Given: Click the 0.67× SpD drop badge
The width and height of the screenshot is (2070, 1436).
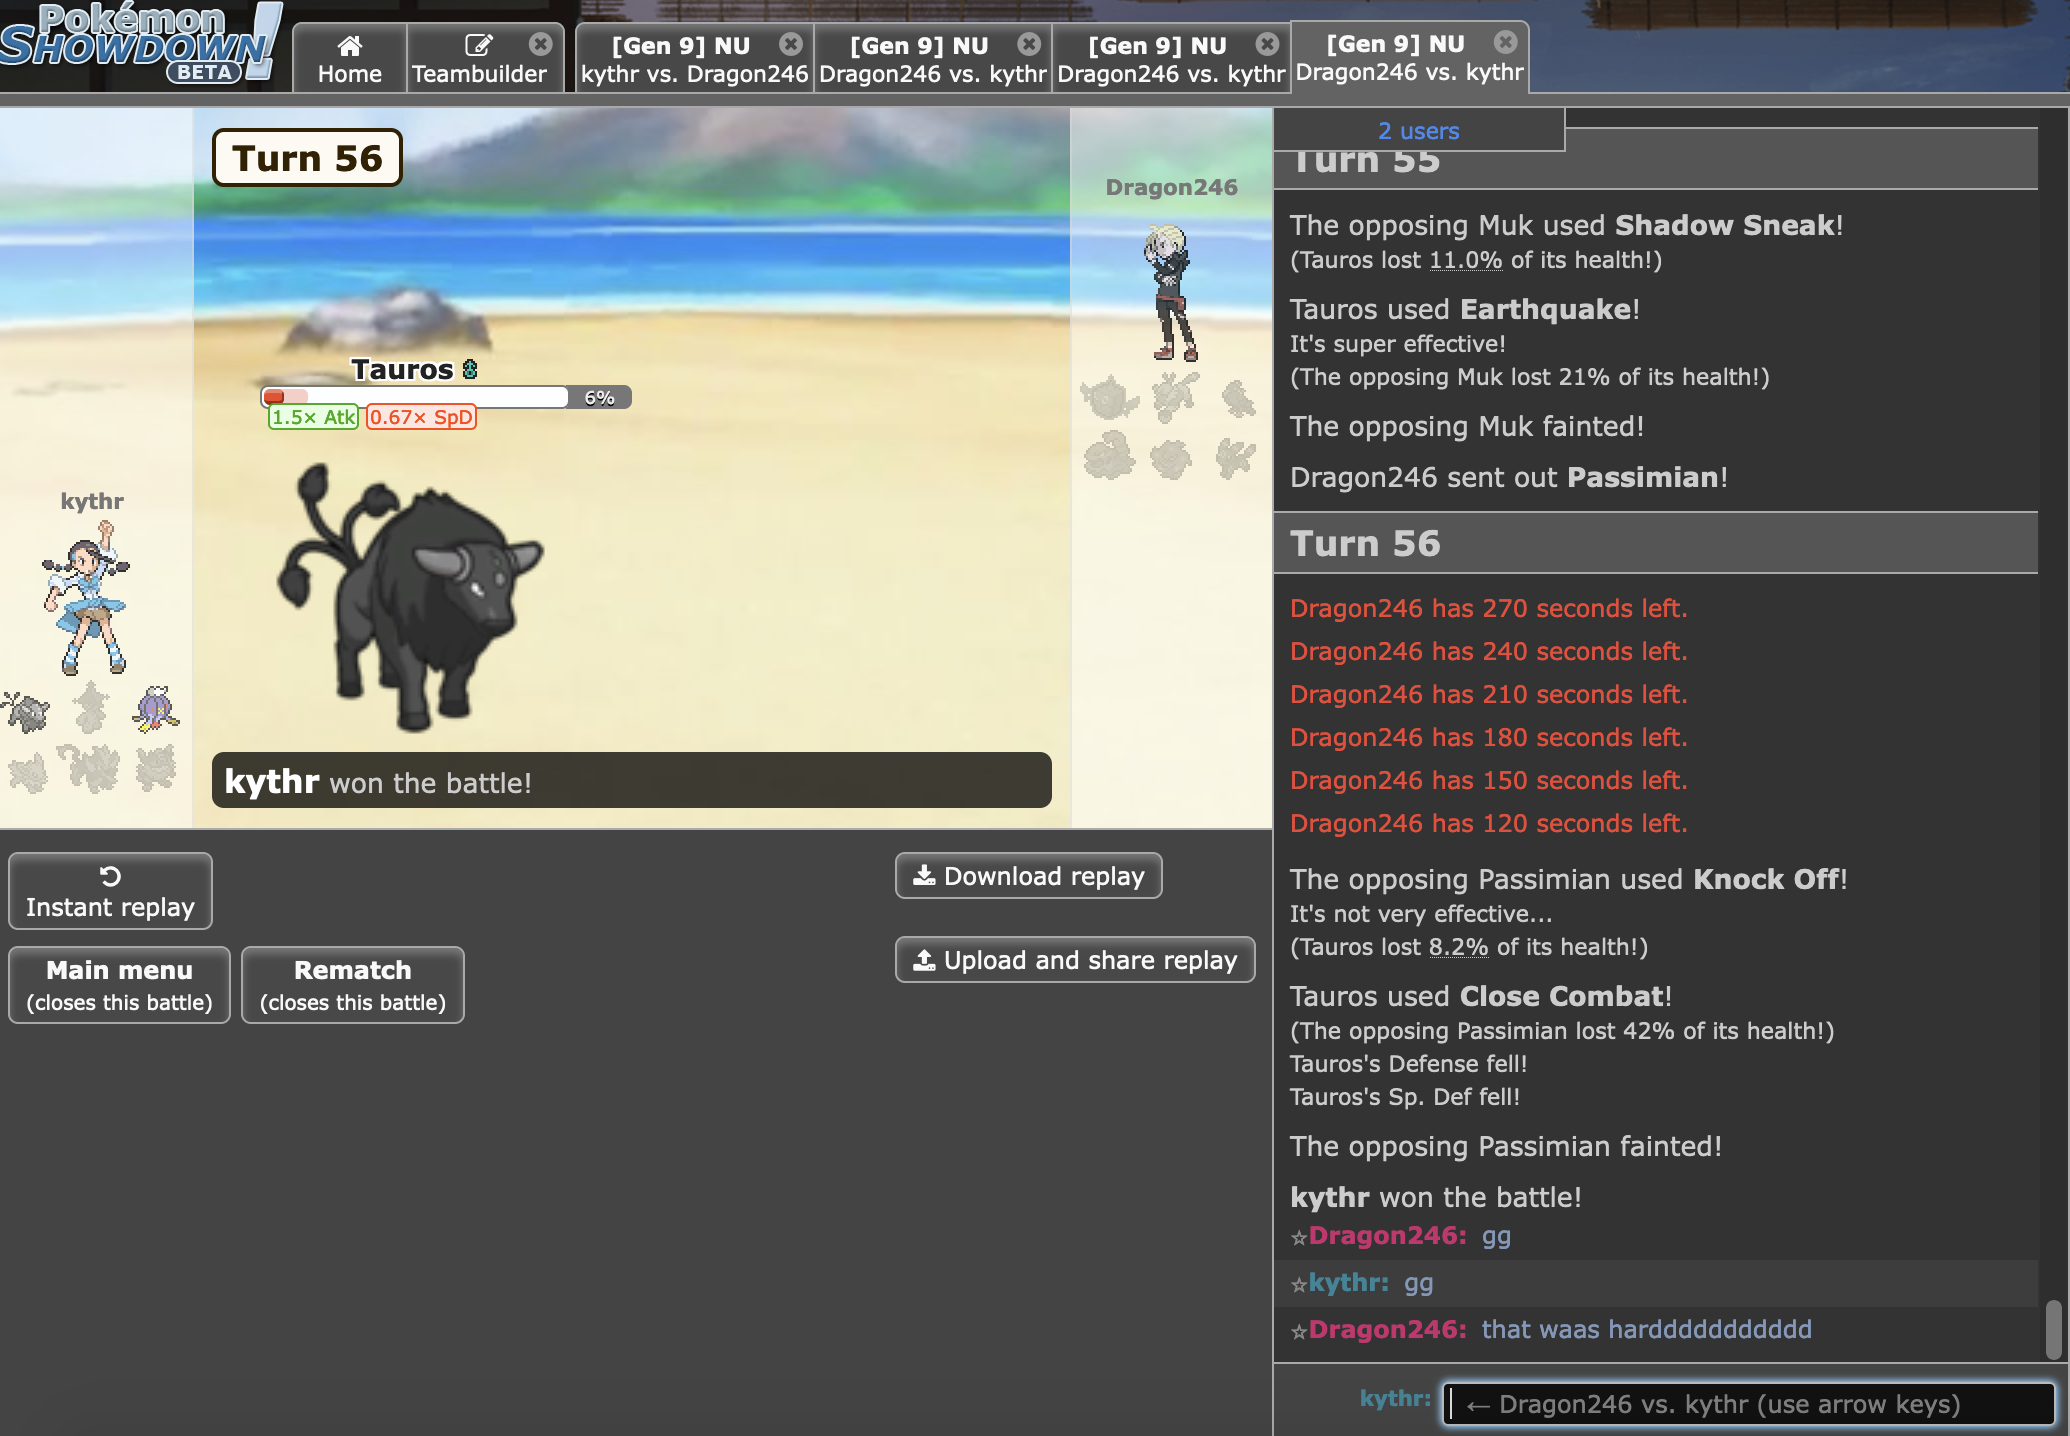Looking at the screenshot, I should pyautogui.click(x=421, y=417).
